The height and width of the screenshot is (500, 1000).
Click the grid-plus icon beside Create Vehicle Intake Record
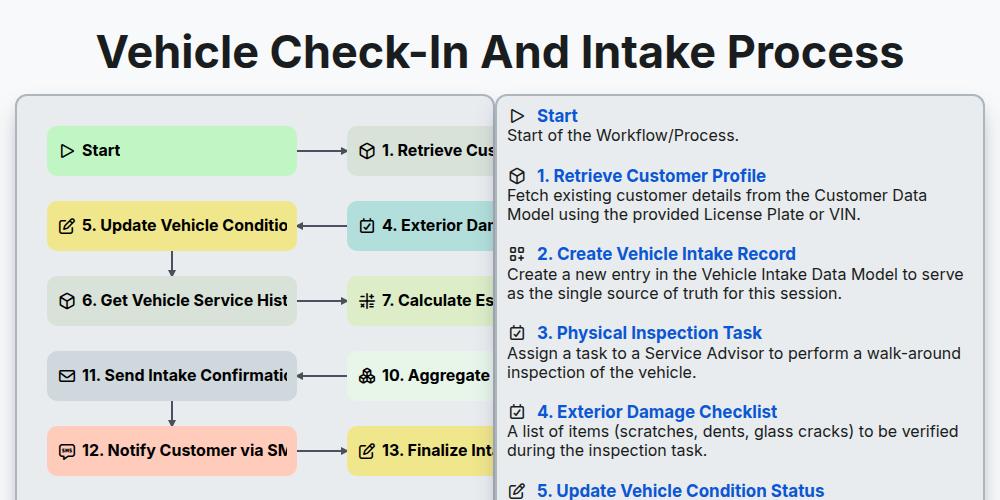tap(517, 254)
